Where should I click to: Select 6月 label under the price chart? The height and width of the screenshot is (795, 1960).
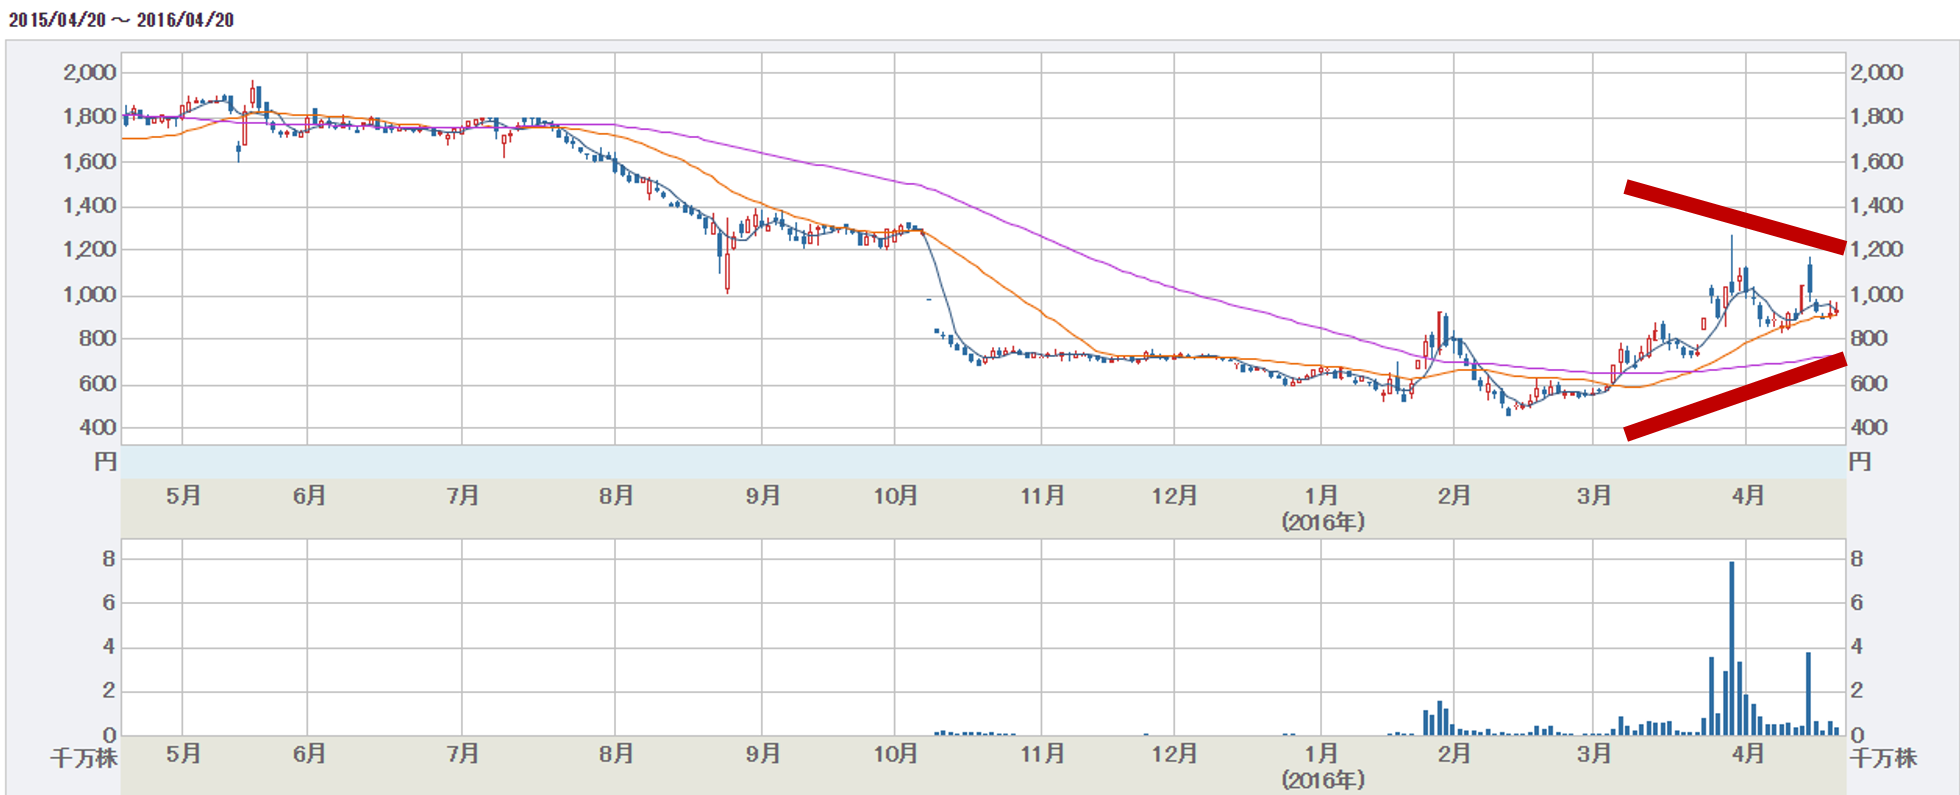tap(309, 495)
